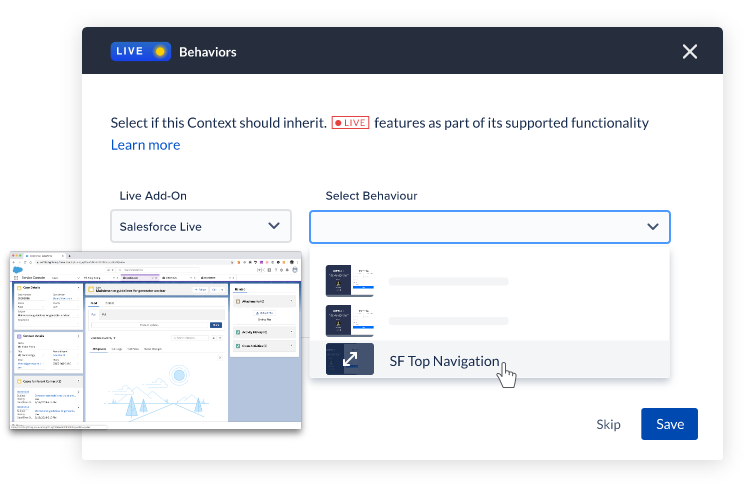Click the blue Save button
Image resolution: width=753 pixels, height=493 pixels.
(669, 424)
